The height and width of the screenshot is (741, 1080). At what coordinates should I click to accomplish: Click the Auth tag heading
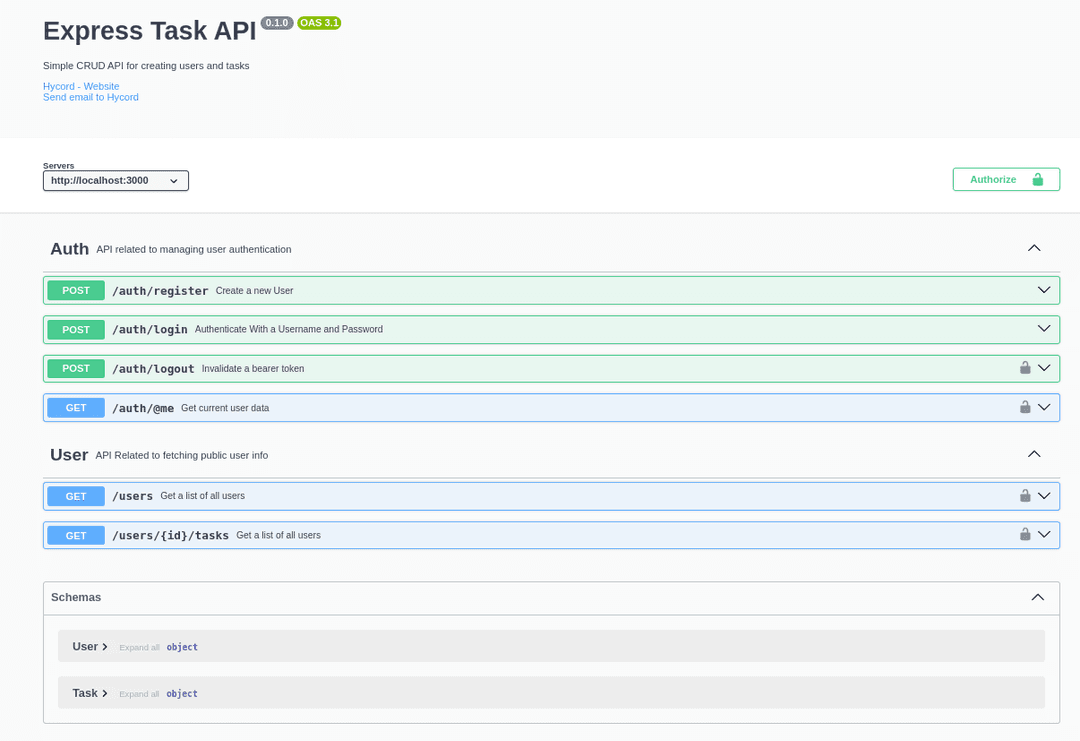pyautogui.click(x=70, y=249)
